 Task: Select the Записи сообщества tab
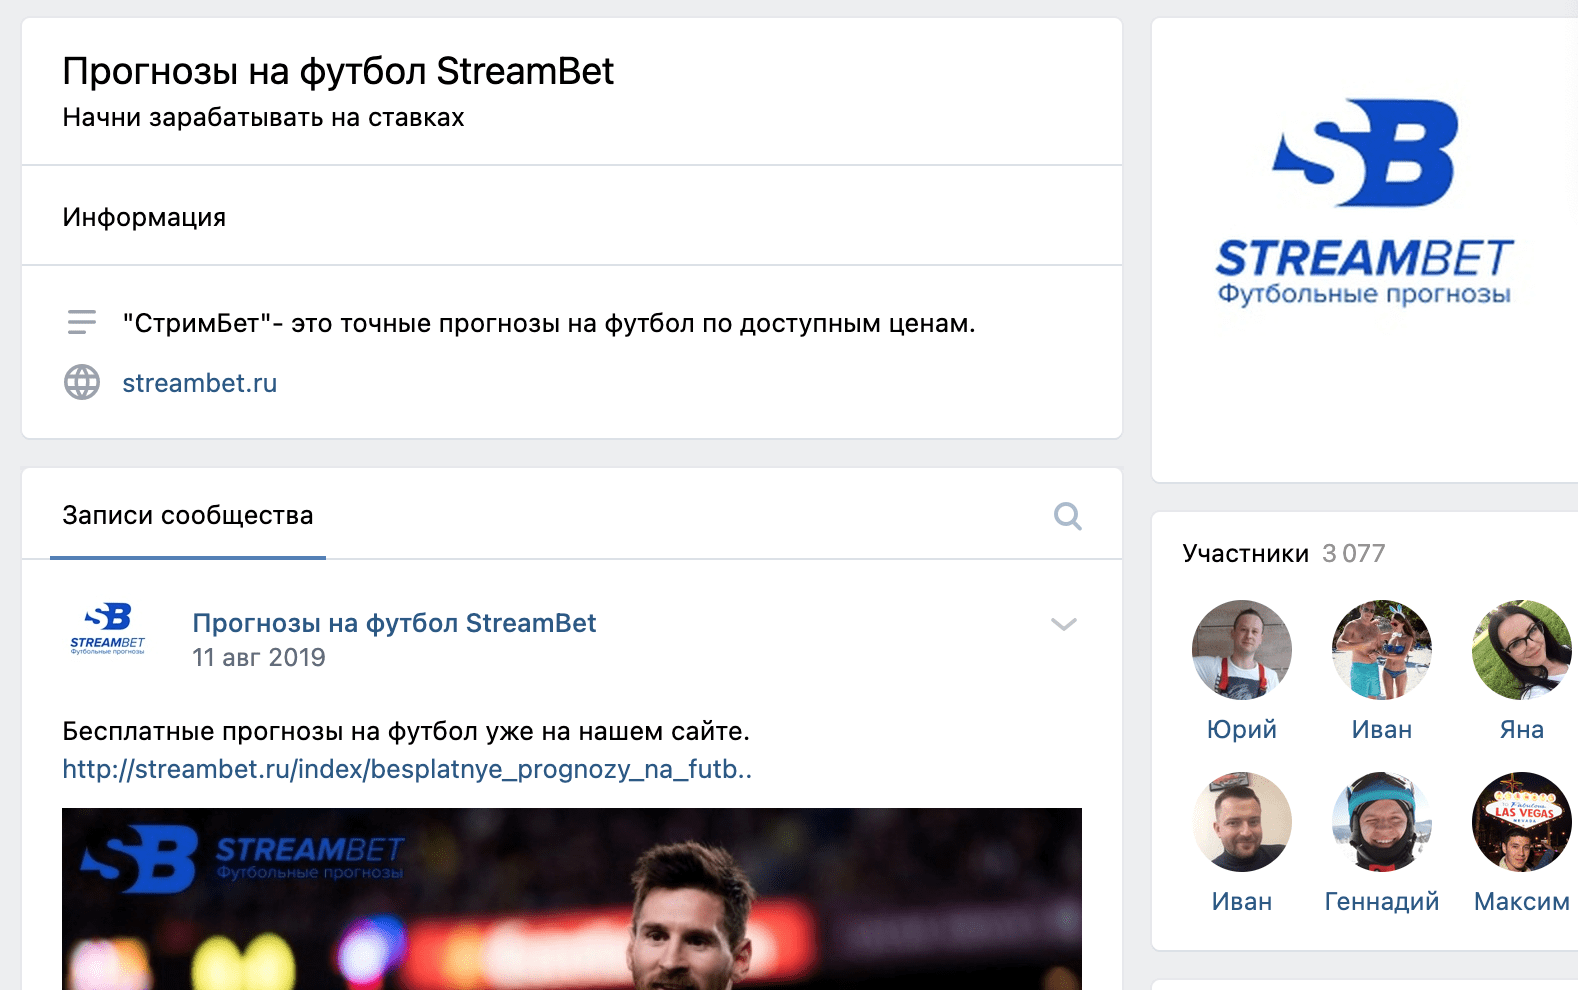point(188,516)
